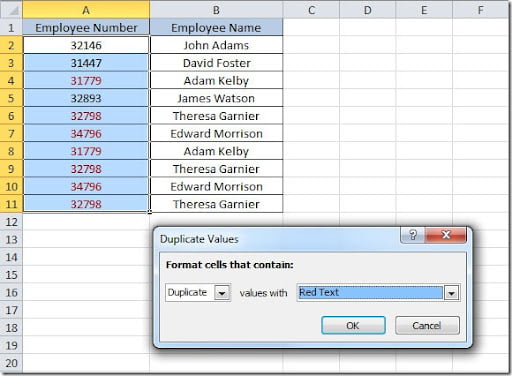Click the David Foster cell
Image resolution: width=512 pixels, height=376 pixels.
216,63
